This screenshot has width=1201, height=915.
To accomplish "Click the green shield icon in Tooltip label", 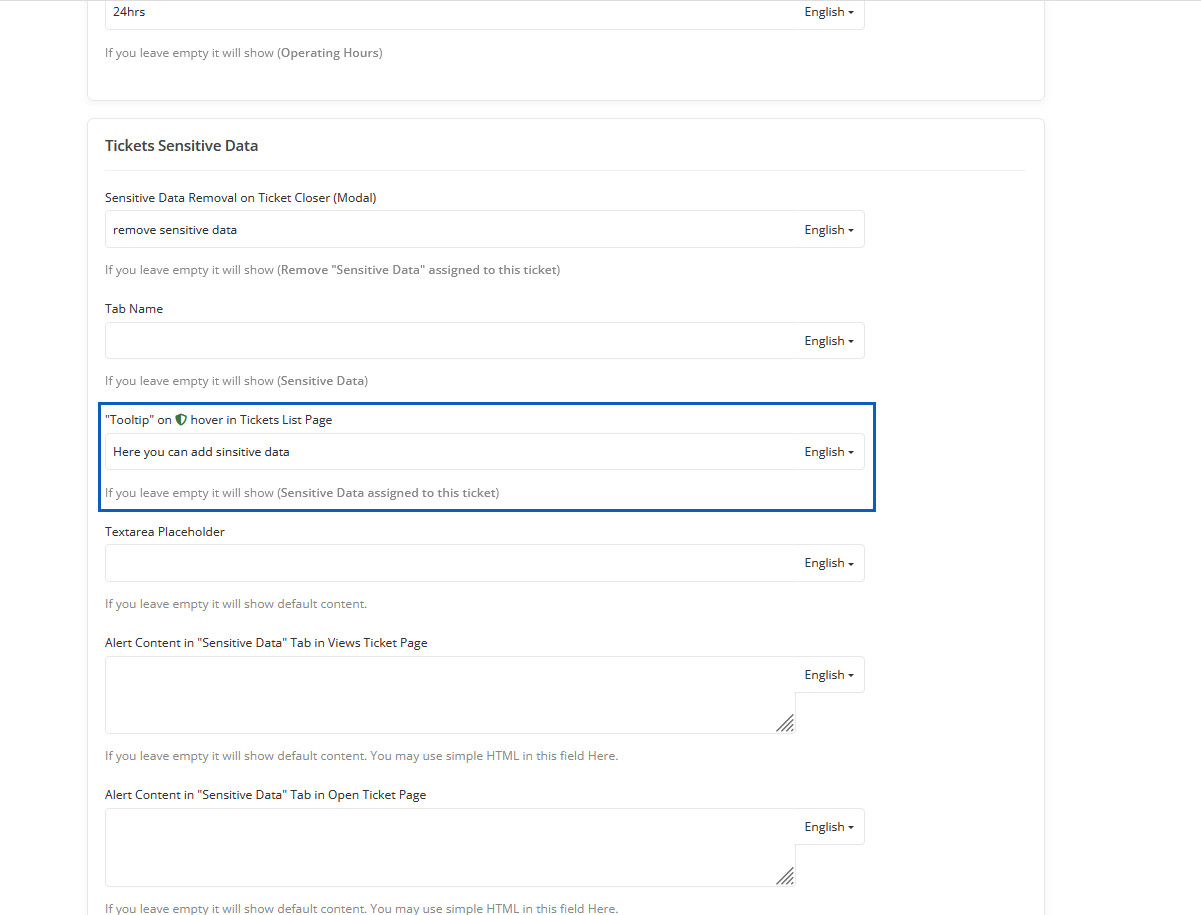I will click(181, 420).
